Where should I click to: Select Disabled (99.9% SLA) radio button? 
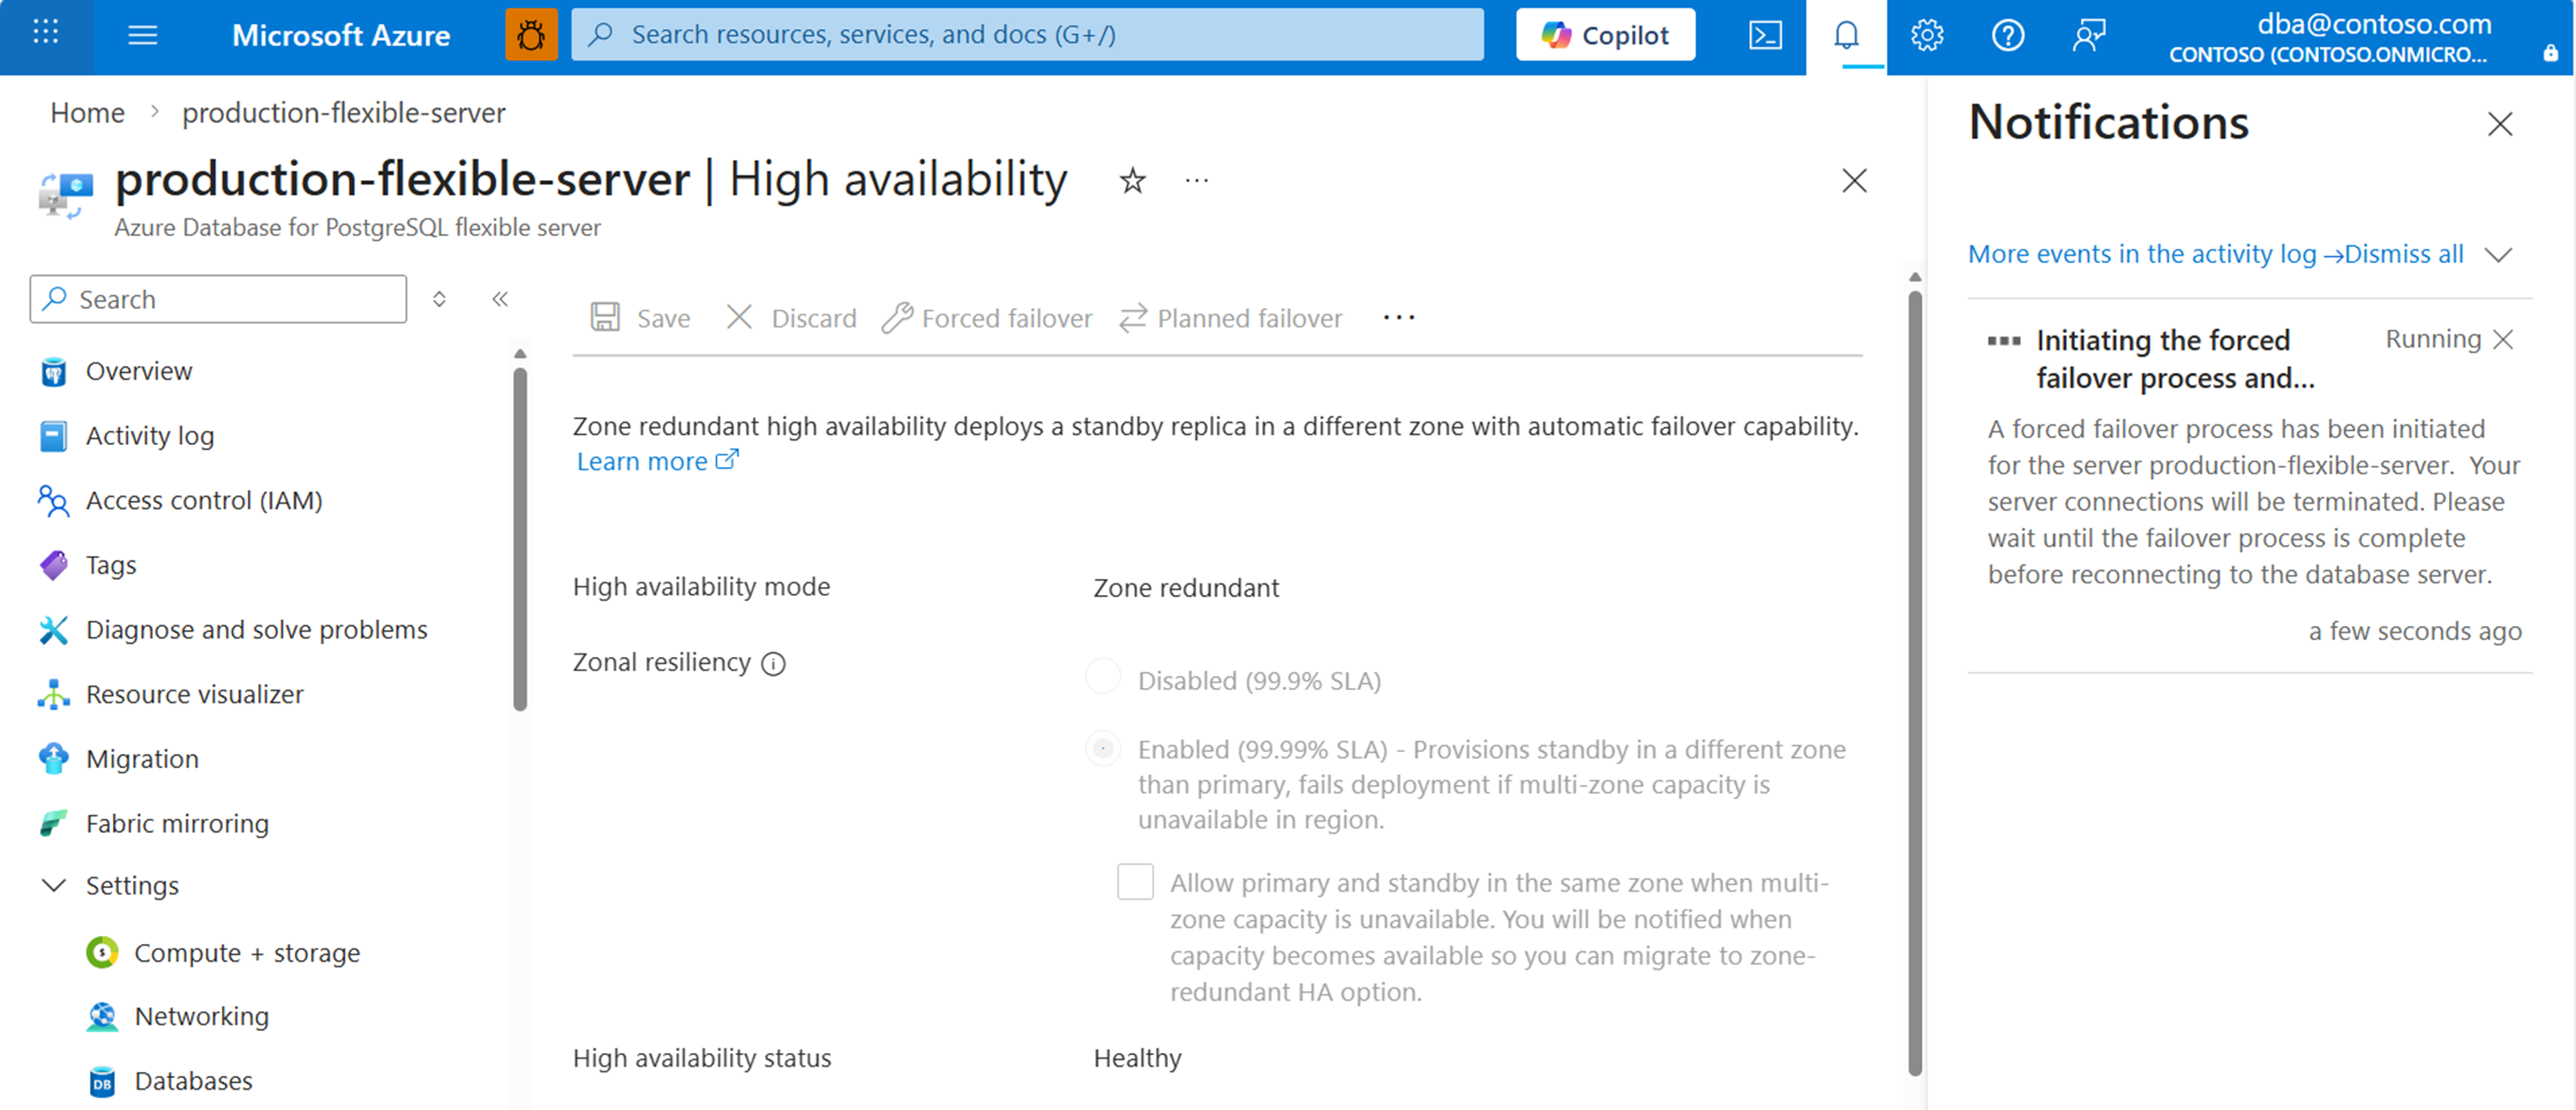[x=1103, y=677]
